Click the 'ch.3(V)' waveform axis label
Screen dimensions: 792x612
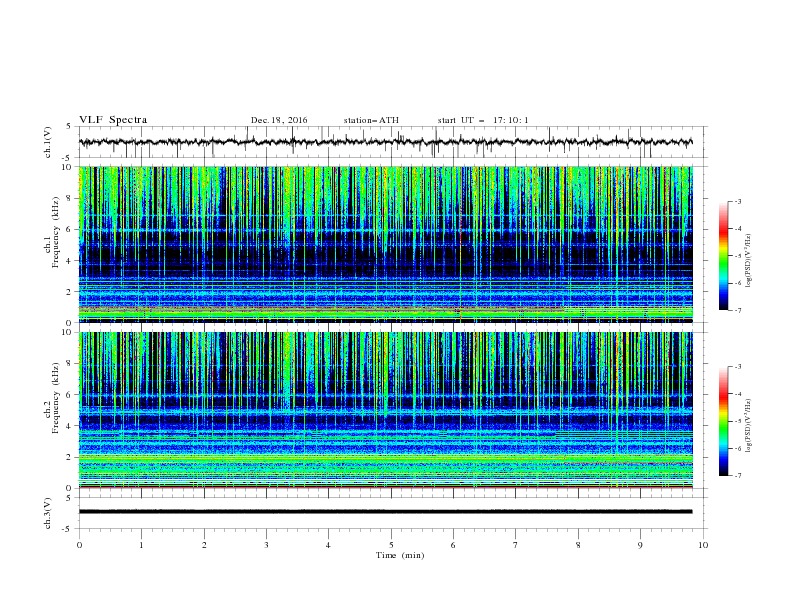coord(48,513)
